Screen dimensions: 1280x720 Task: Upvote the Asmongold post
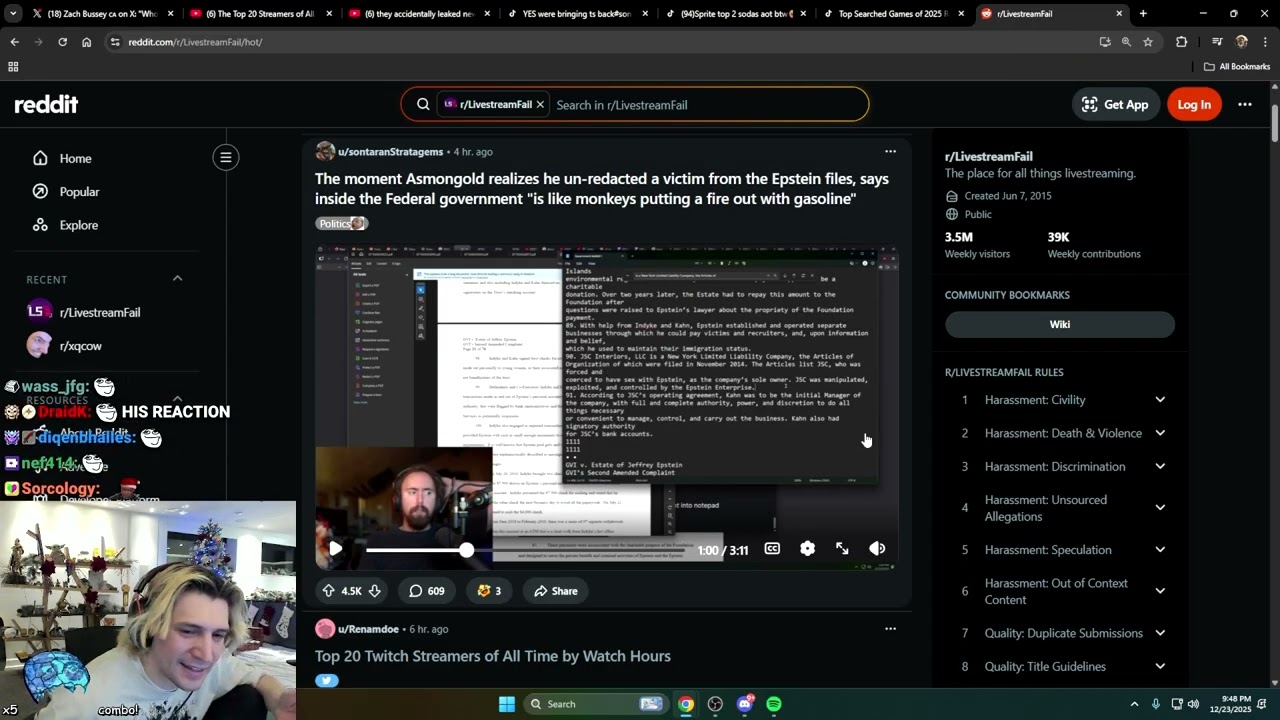click(x=328, y=591)
